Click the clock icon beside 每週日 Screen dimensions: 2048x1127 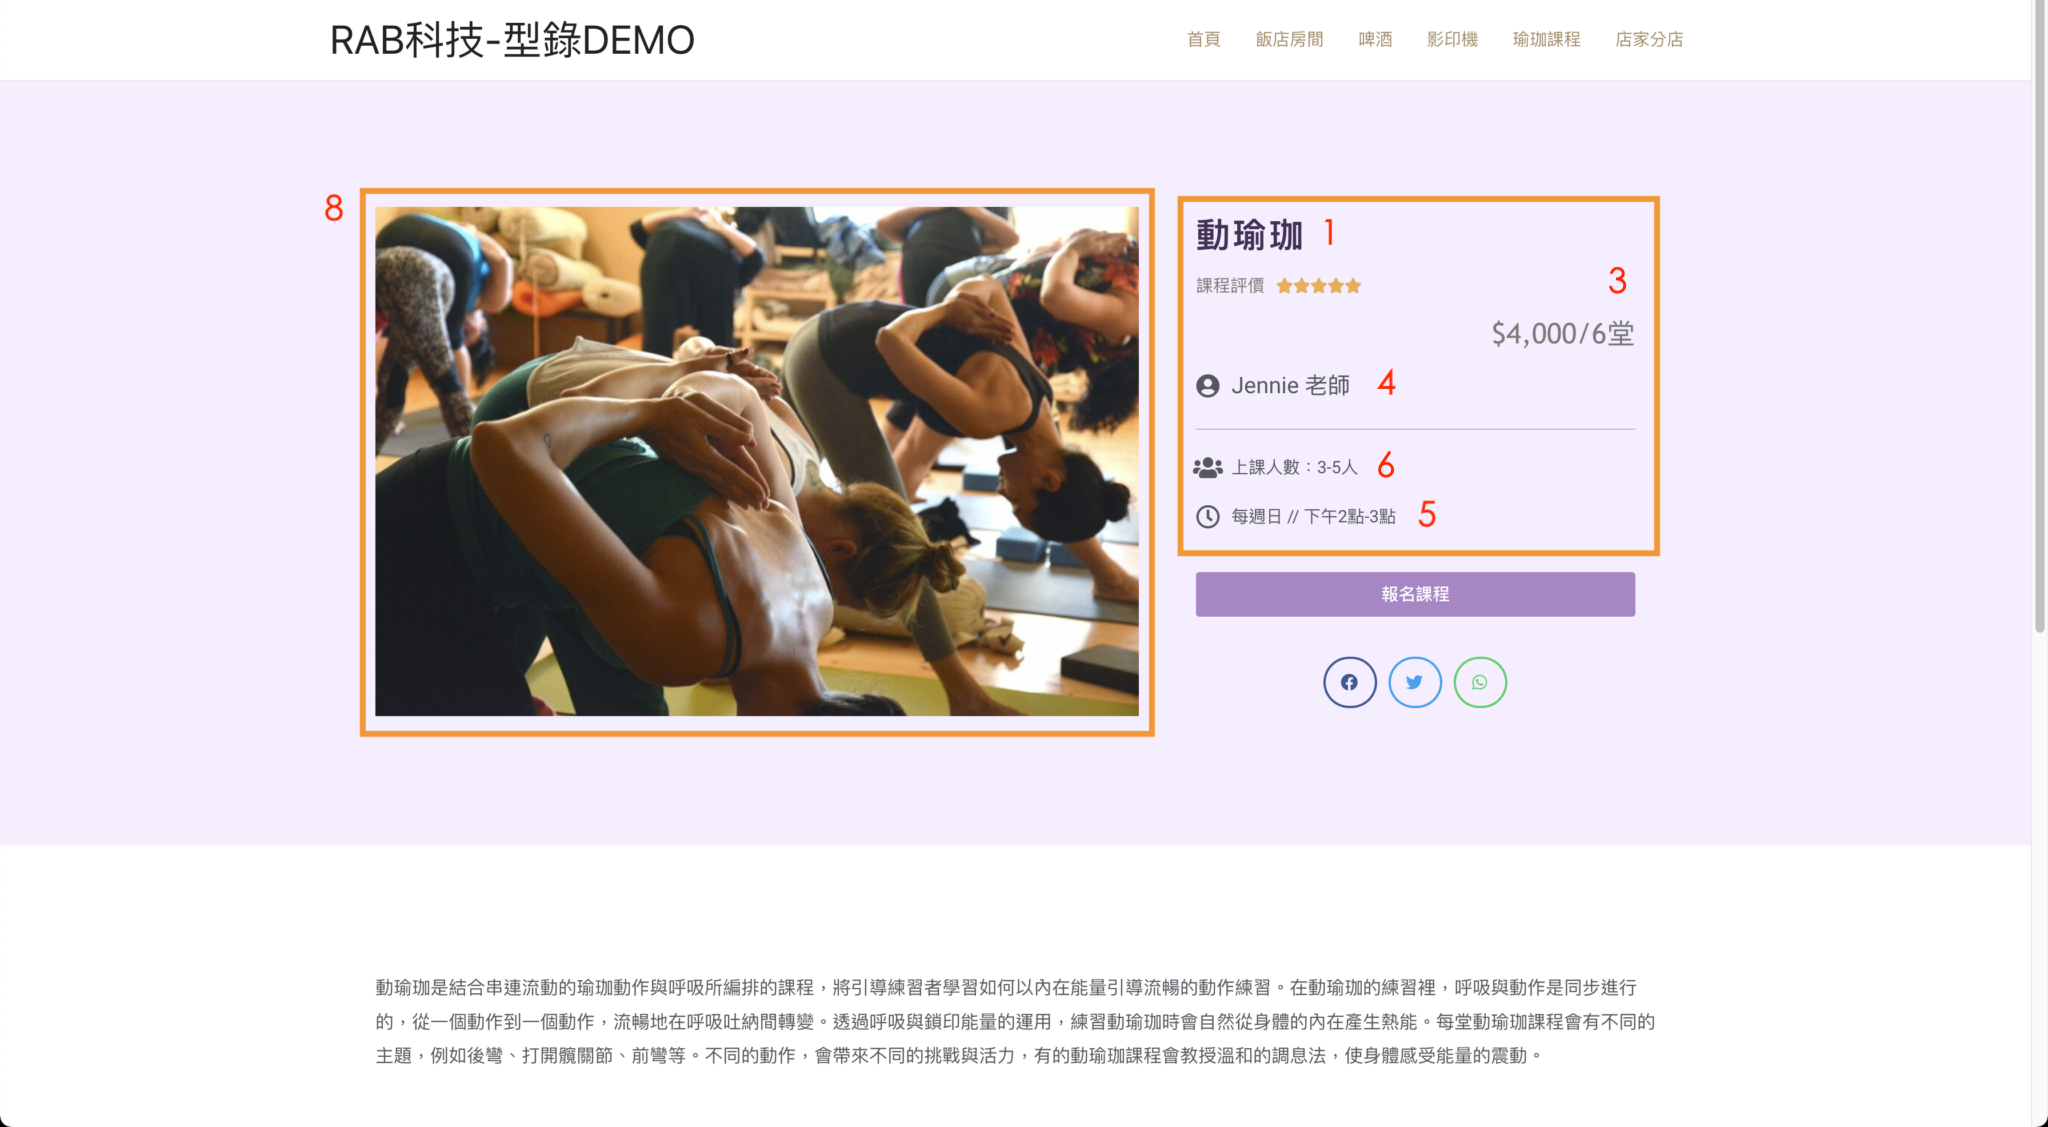[1208, 516]
